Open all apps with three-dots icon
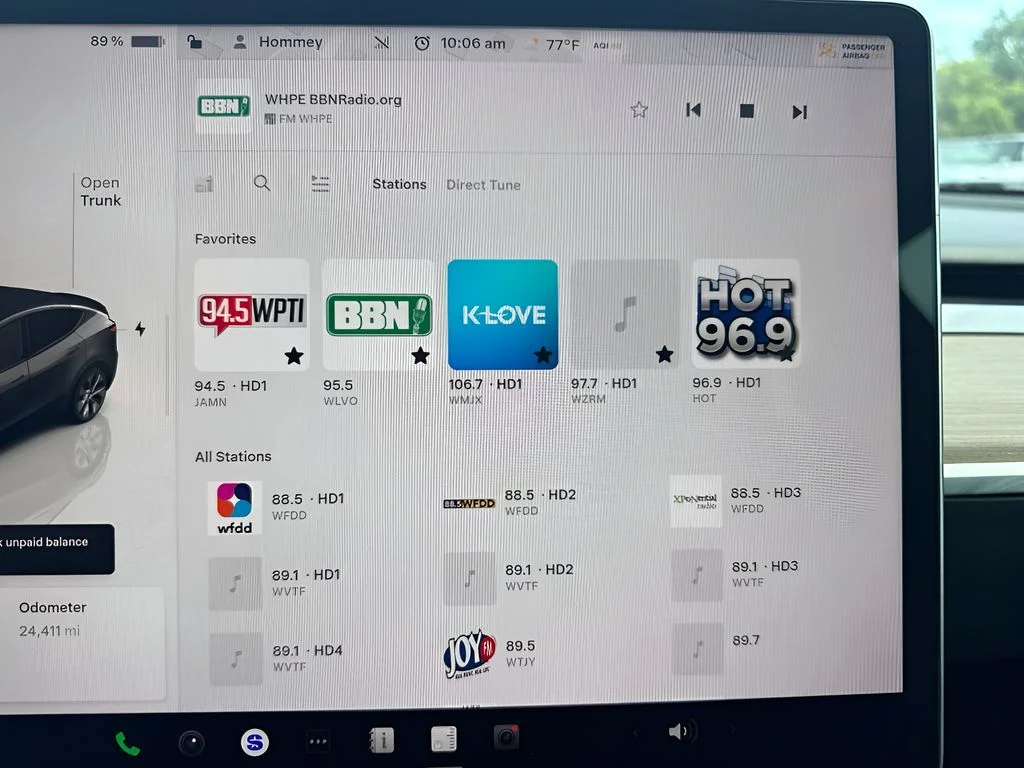The width and height of the screenshot is (1024, 768). (318, 741)
